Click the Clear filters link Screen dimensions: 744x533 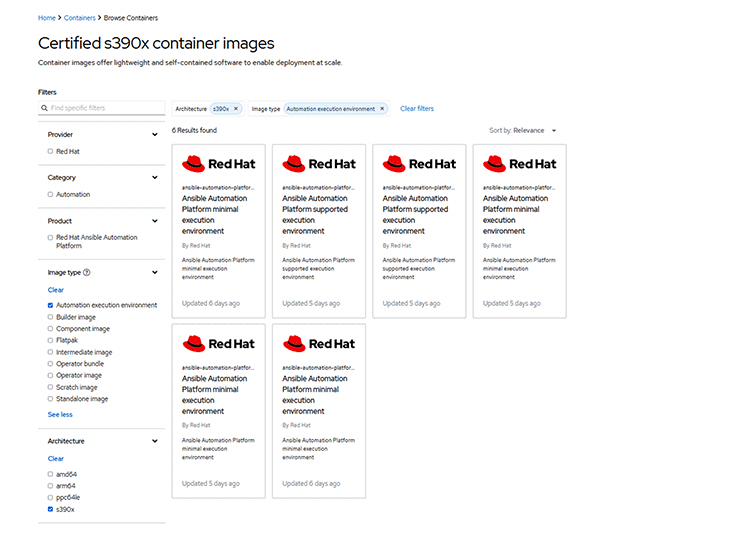(417, 109)
